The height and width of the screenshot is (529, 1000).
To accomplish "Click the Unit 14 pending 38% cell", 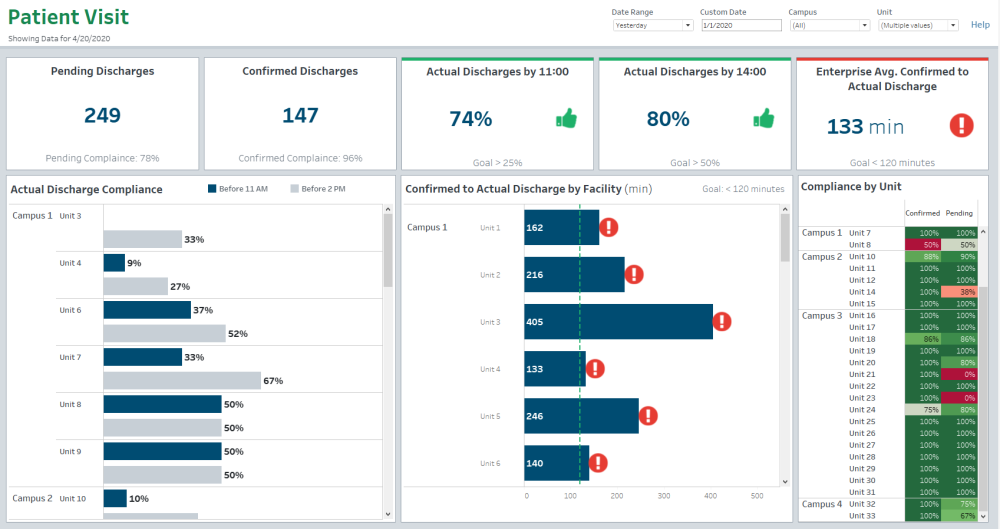I will (960, 292).
